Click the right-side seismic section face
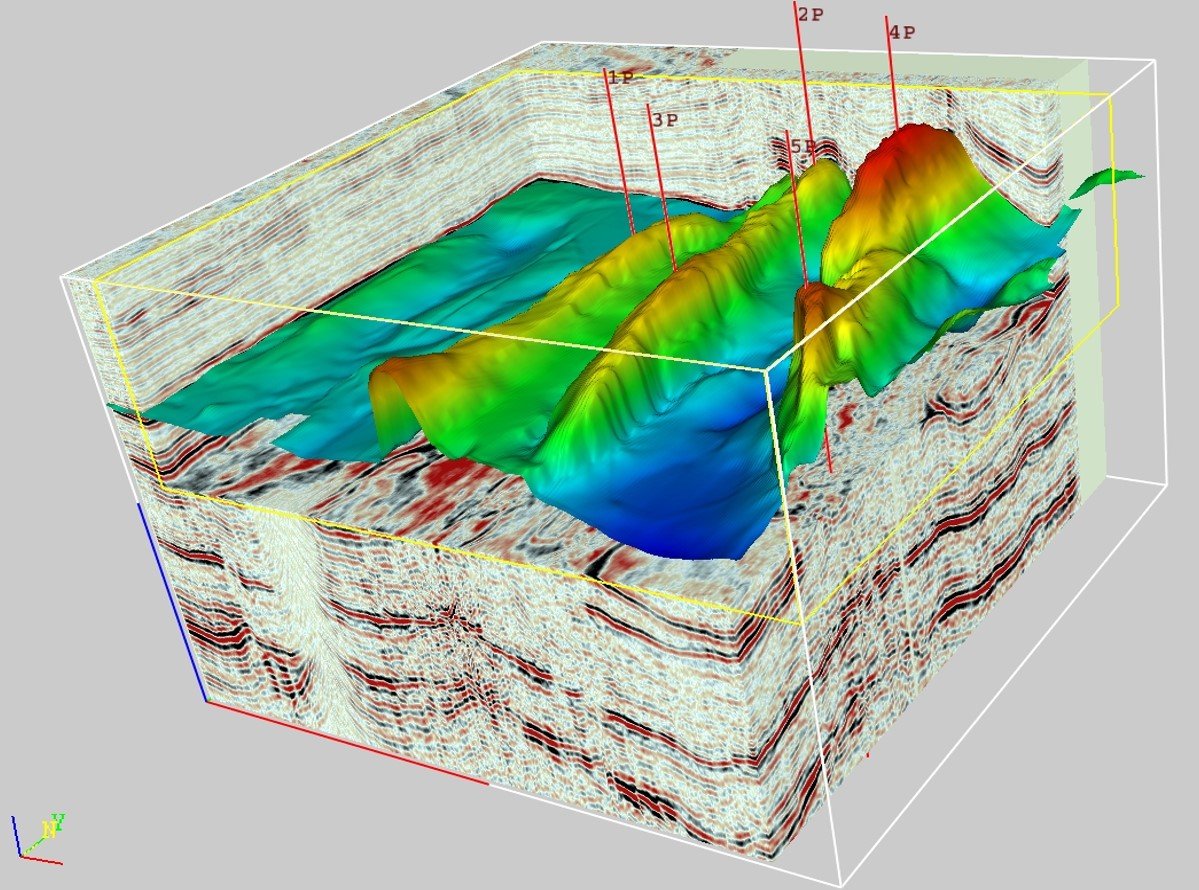This screenshot has width=1199, height=890. point(950,600)
